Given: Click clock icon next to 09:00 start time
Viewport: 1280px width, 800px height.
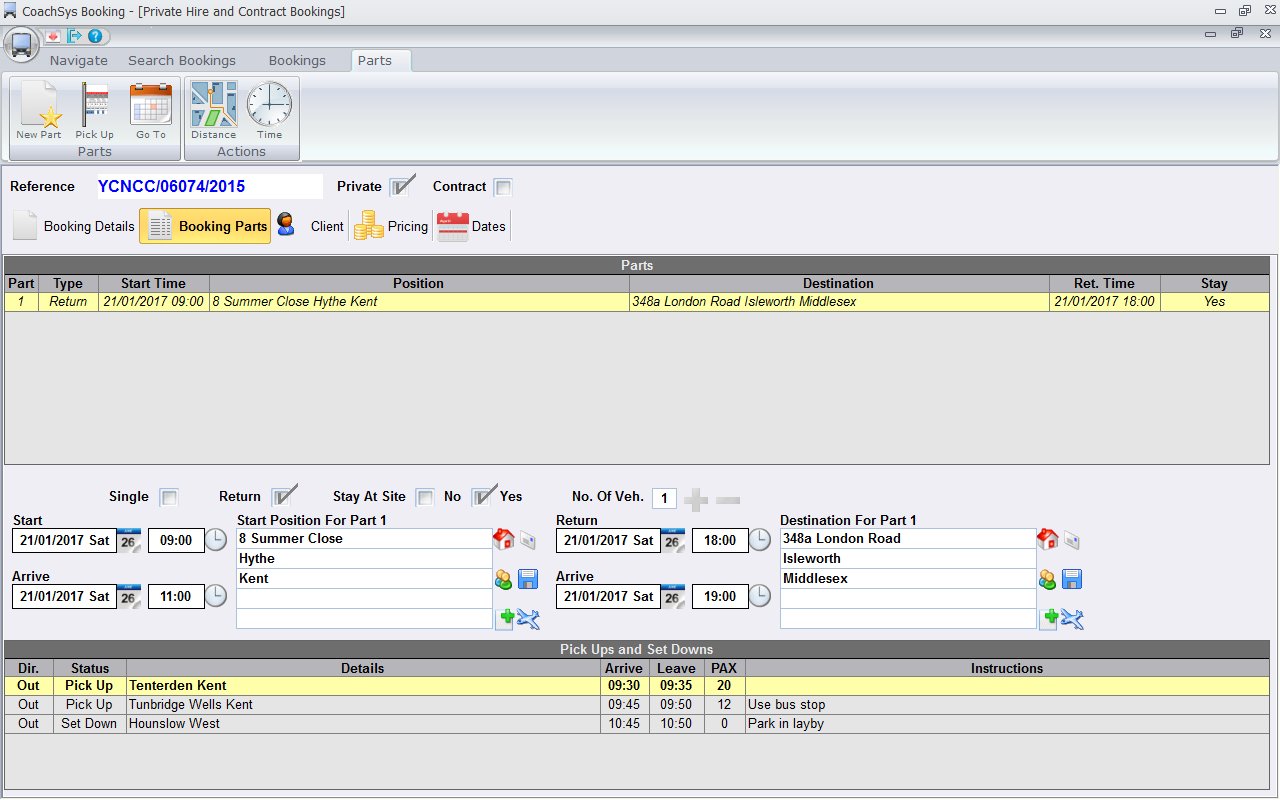Looking at the screenshot, I should point(217,540).
